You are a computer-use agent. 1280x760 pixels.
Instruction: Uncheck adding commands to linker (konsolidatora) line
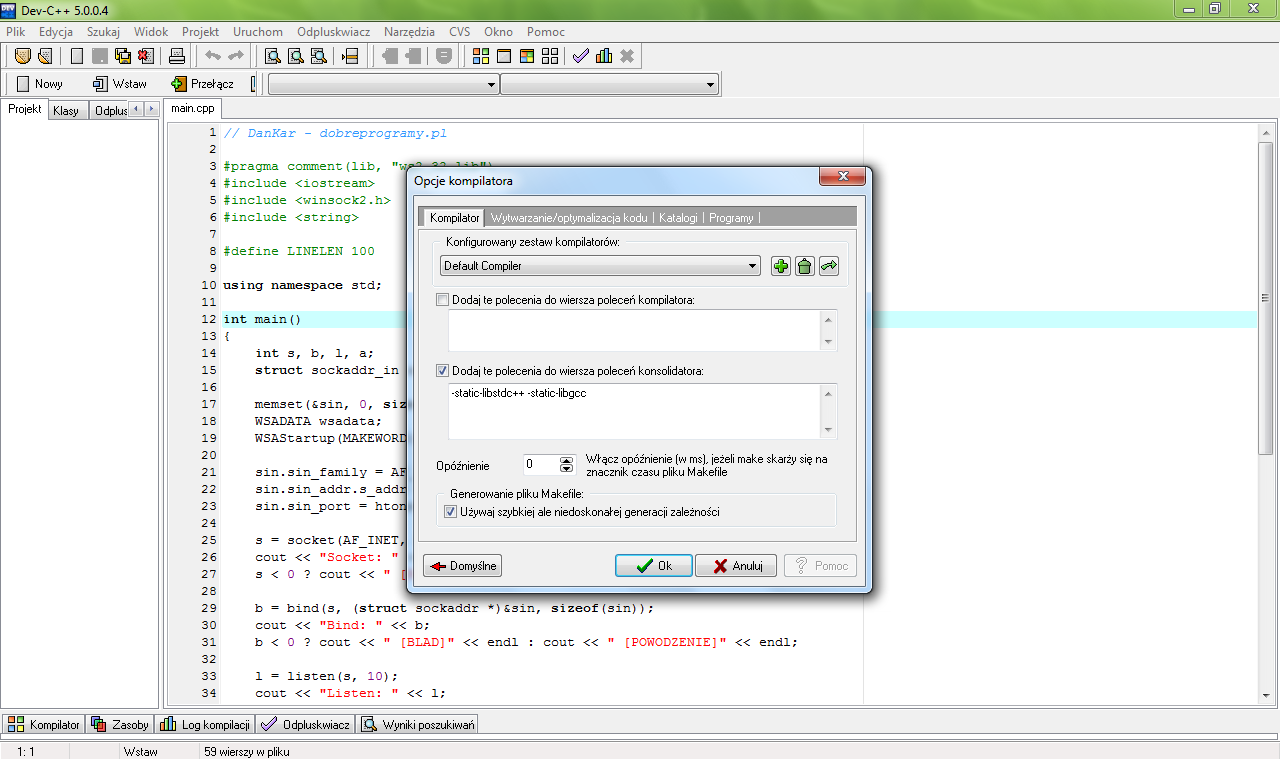coord(443,371)
